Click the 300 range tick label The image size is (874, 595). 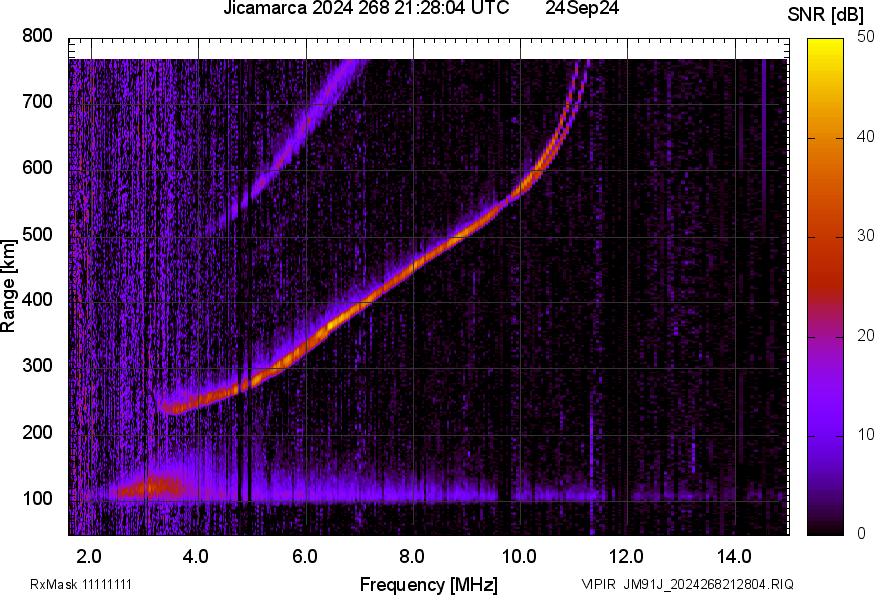tap(37, 366)
